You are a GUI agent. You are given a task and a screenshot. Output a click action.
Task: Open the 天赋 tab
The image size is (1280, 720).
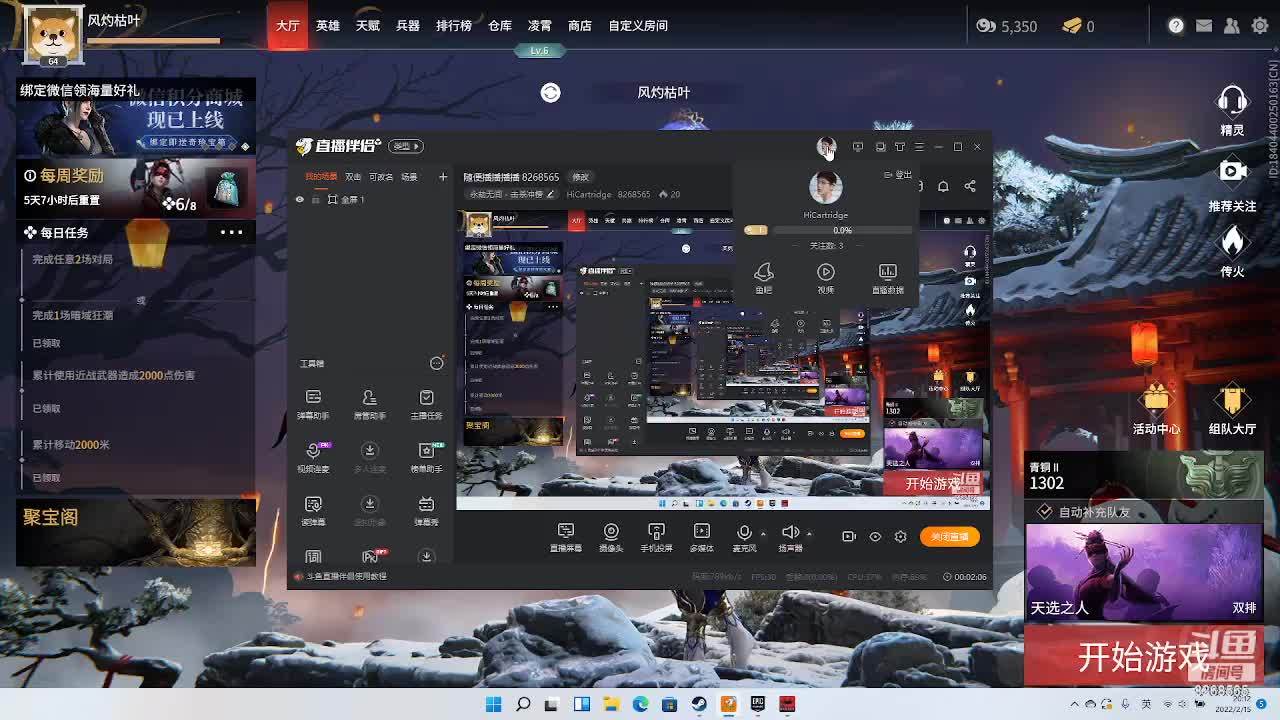click(x=368, y=26)
